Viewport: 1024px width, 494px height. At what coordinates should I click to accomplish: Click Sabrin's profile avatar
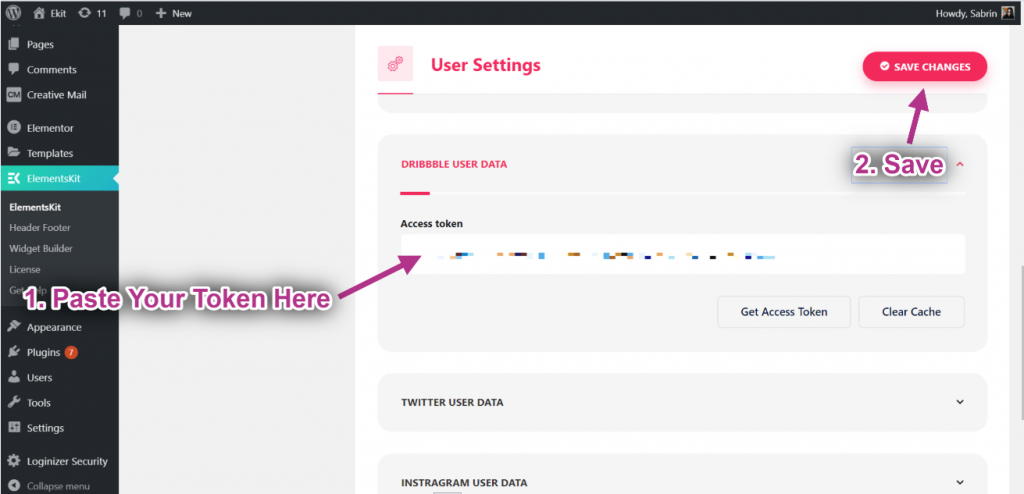(1009, 12)
